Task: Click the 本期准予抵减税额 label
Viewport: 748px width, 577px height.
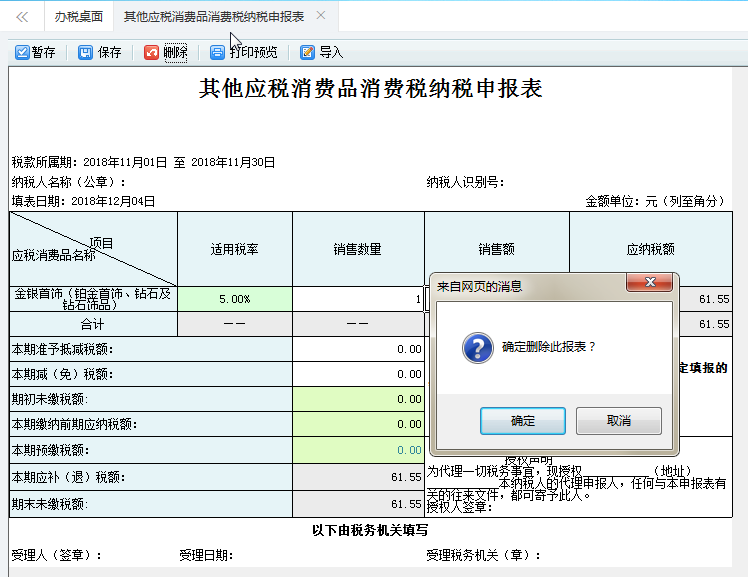Action: (x=62, y=349)
